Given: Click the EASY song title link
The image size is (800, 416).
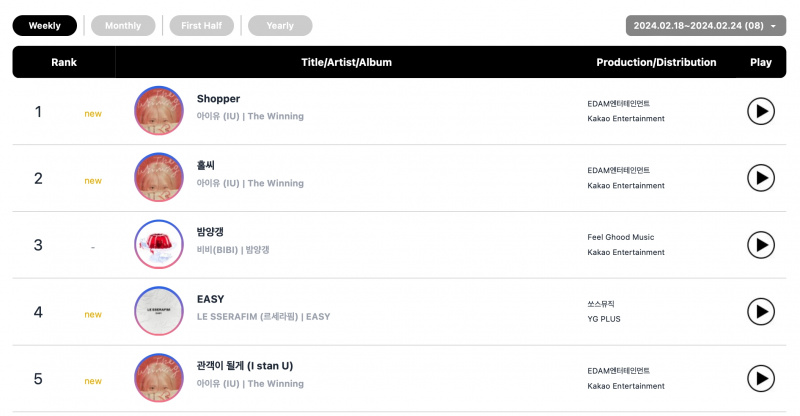Looking at the screenshot, I should point(210,299).
